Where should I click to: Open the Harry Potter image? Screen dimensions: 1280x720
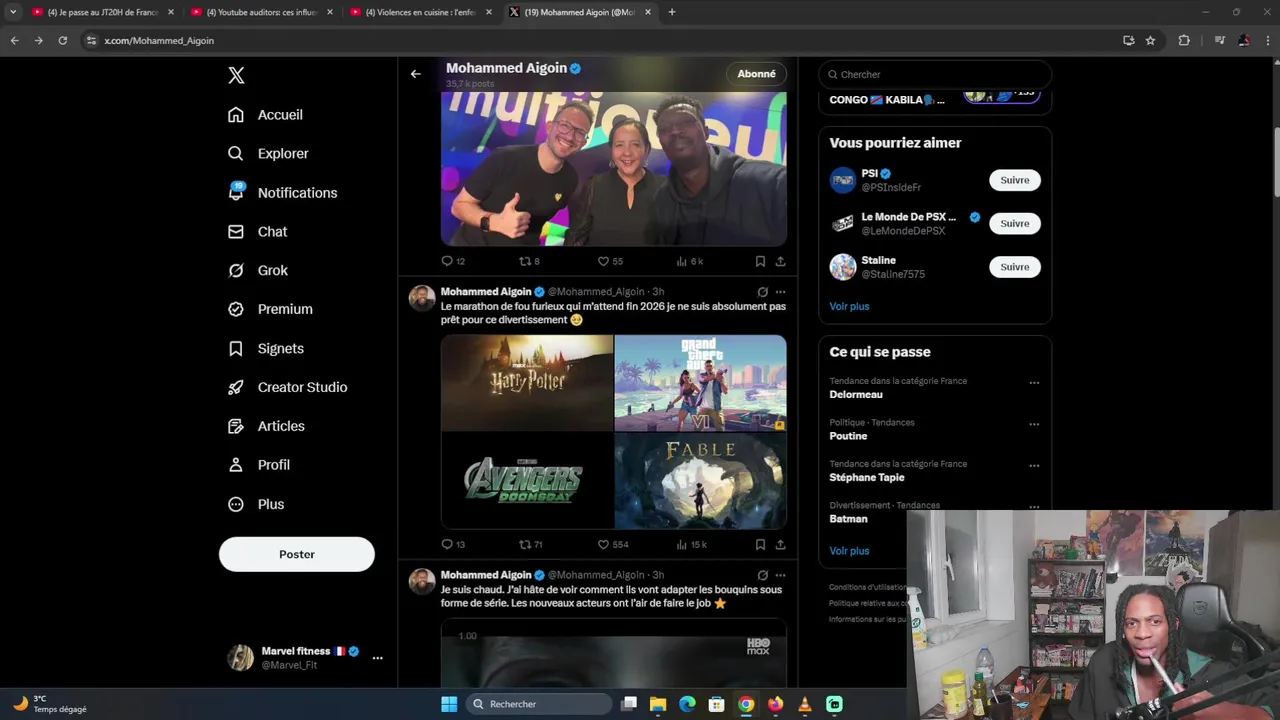[527, 383]
